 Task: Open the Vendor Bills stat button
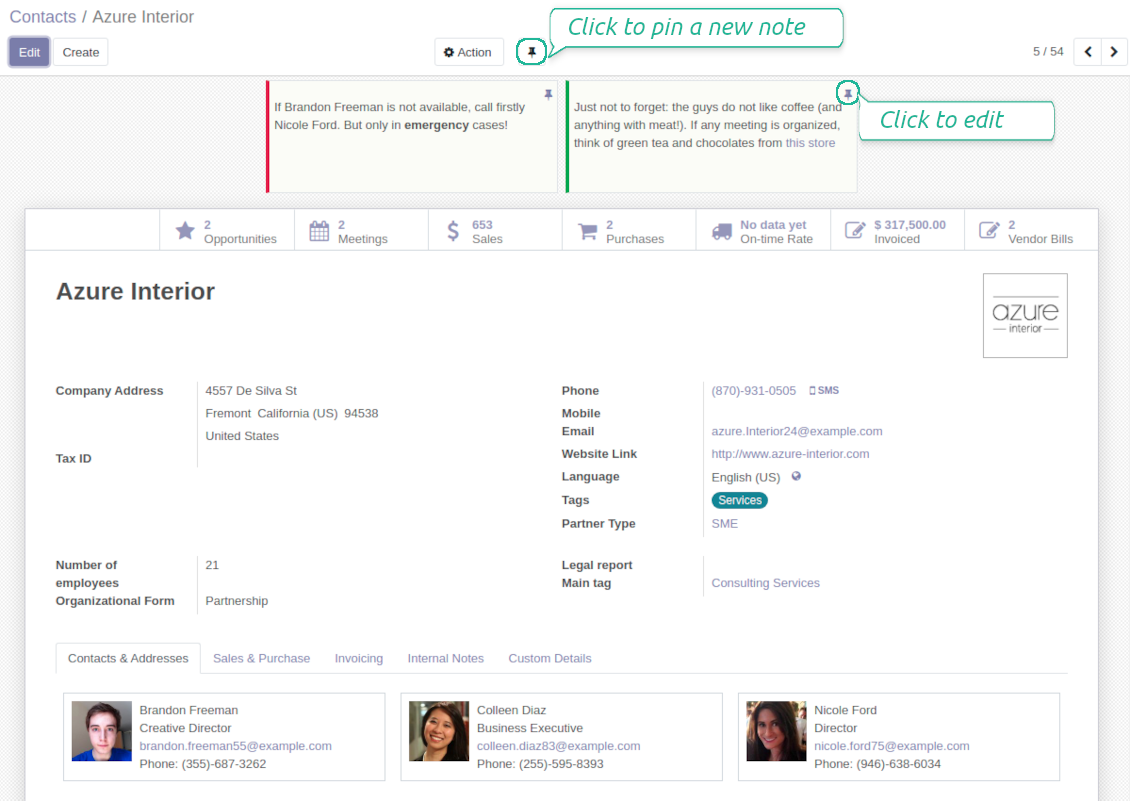[1031, 231]
